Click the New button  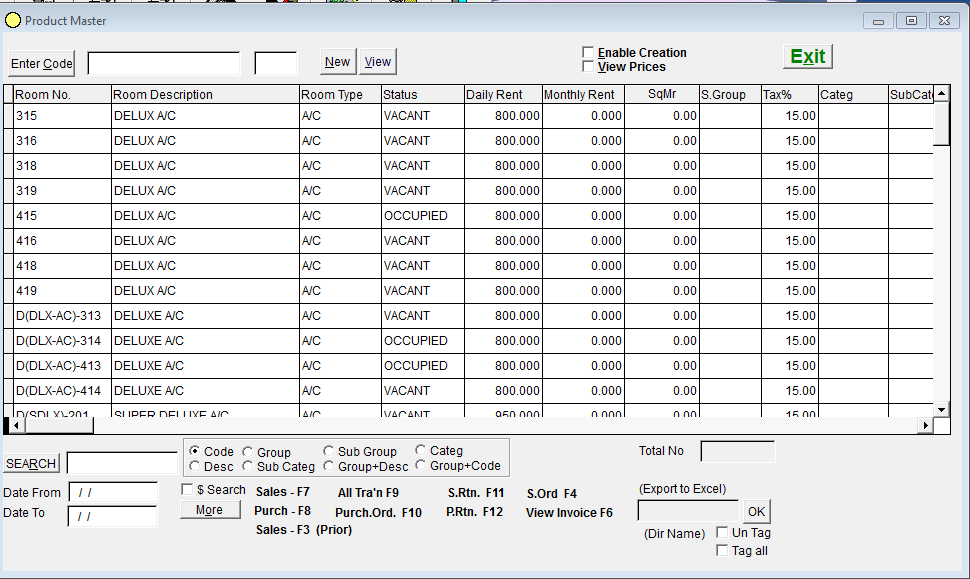pyautogui.click(x=337, y=61)
